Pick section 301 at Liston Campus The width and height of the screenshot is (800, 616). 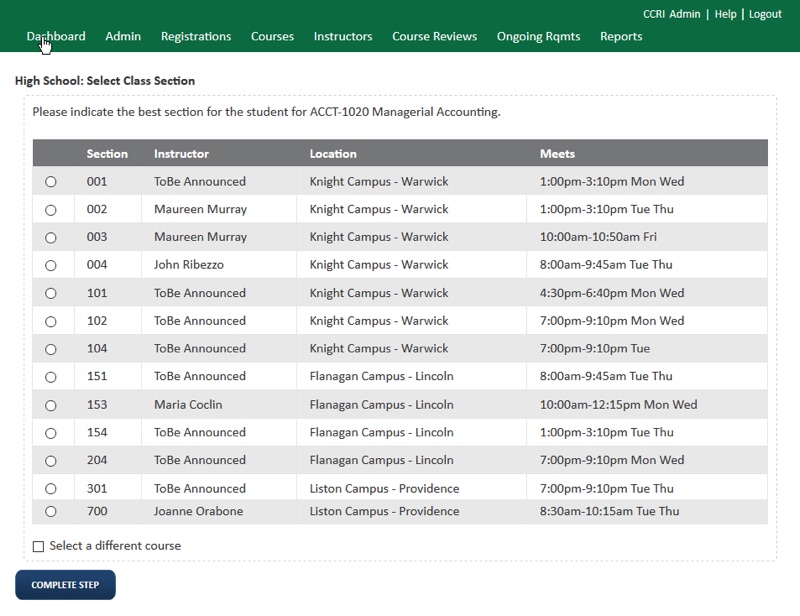pyautogui.click(x=51, y=489)
